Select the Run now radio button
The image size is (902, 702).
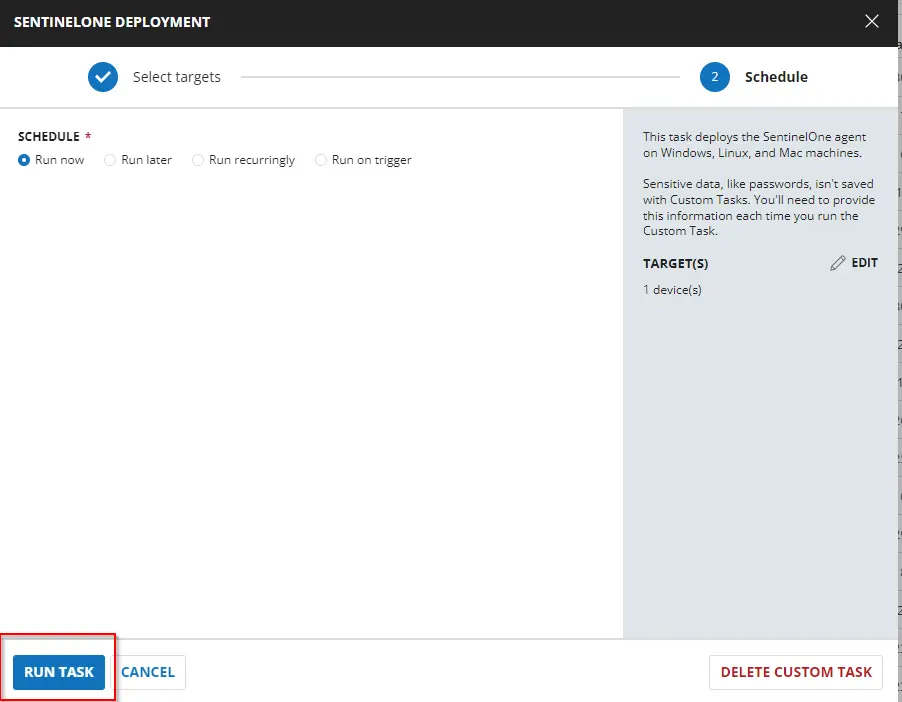(24, 160)
